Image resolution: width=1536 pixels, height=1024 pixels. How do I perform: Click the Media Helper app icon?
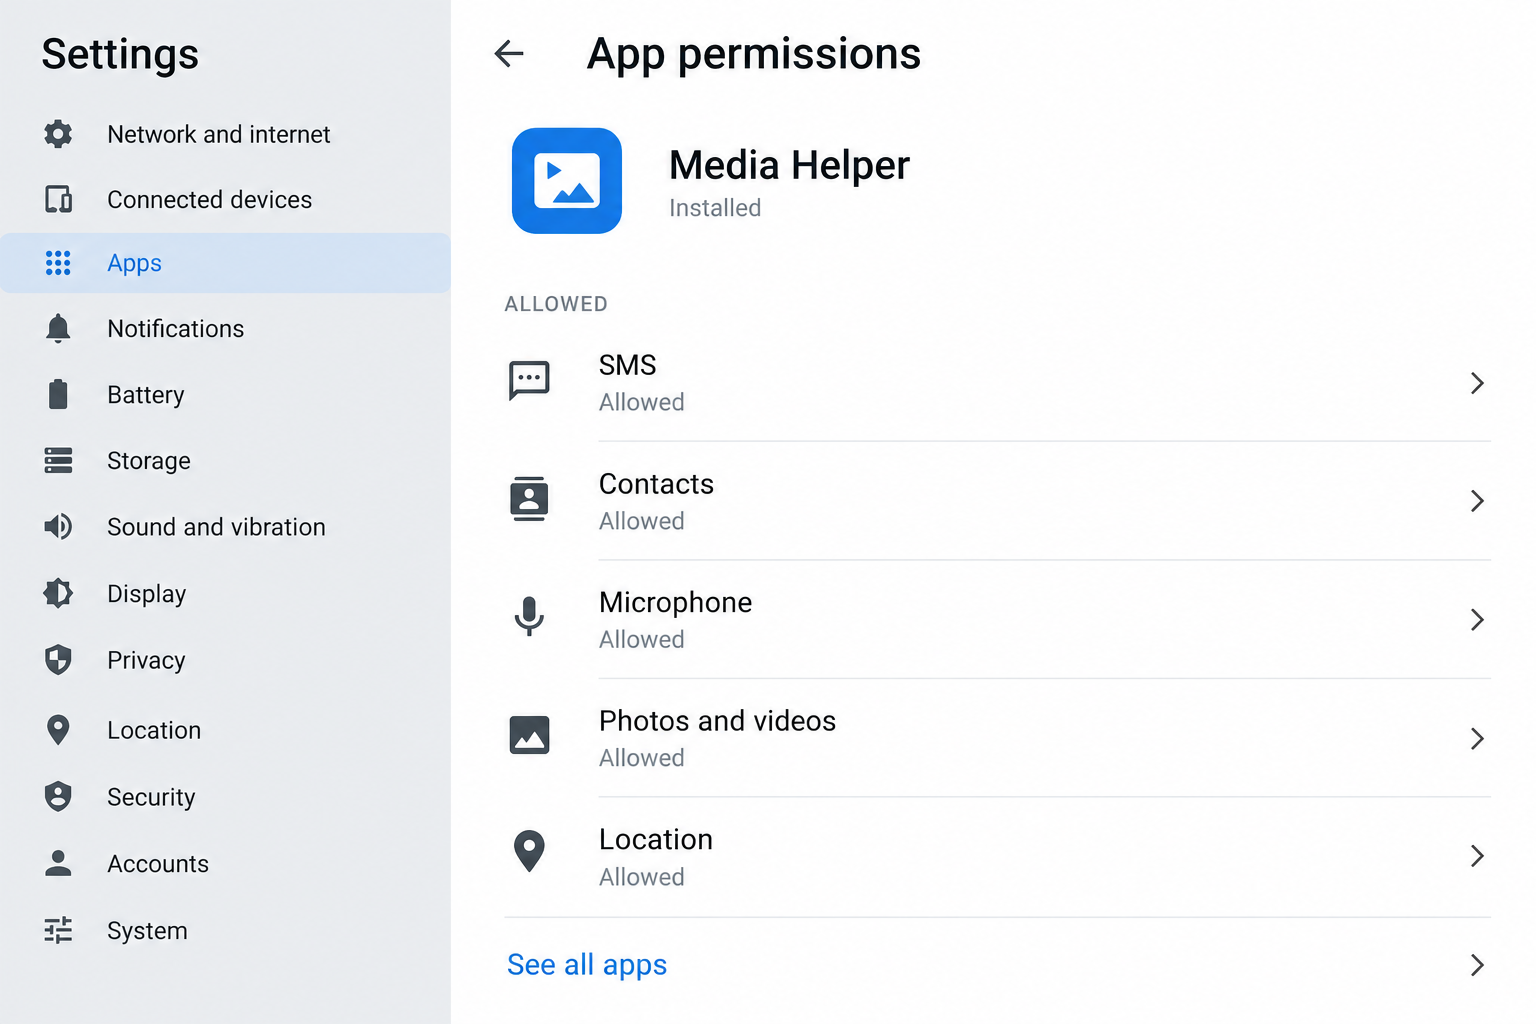click(567, 181)
